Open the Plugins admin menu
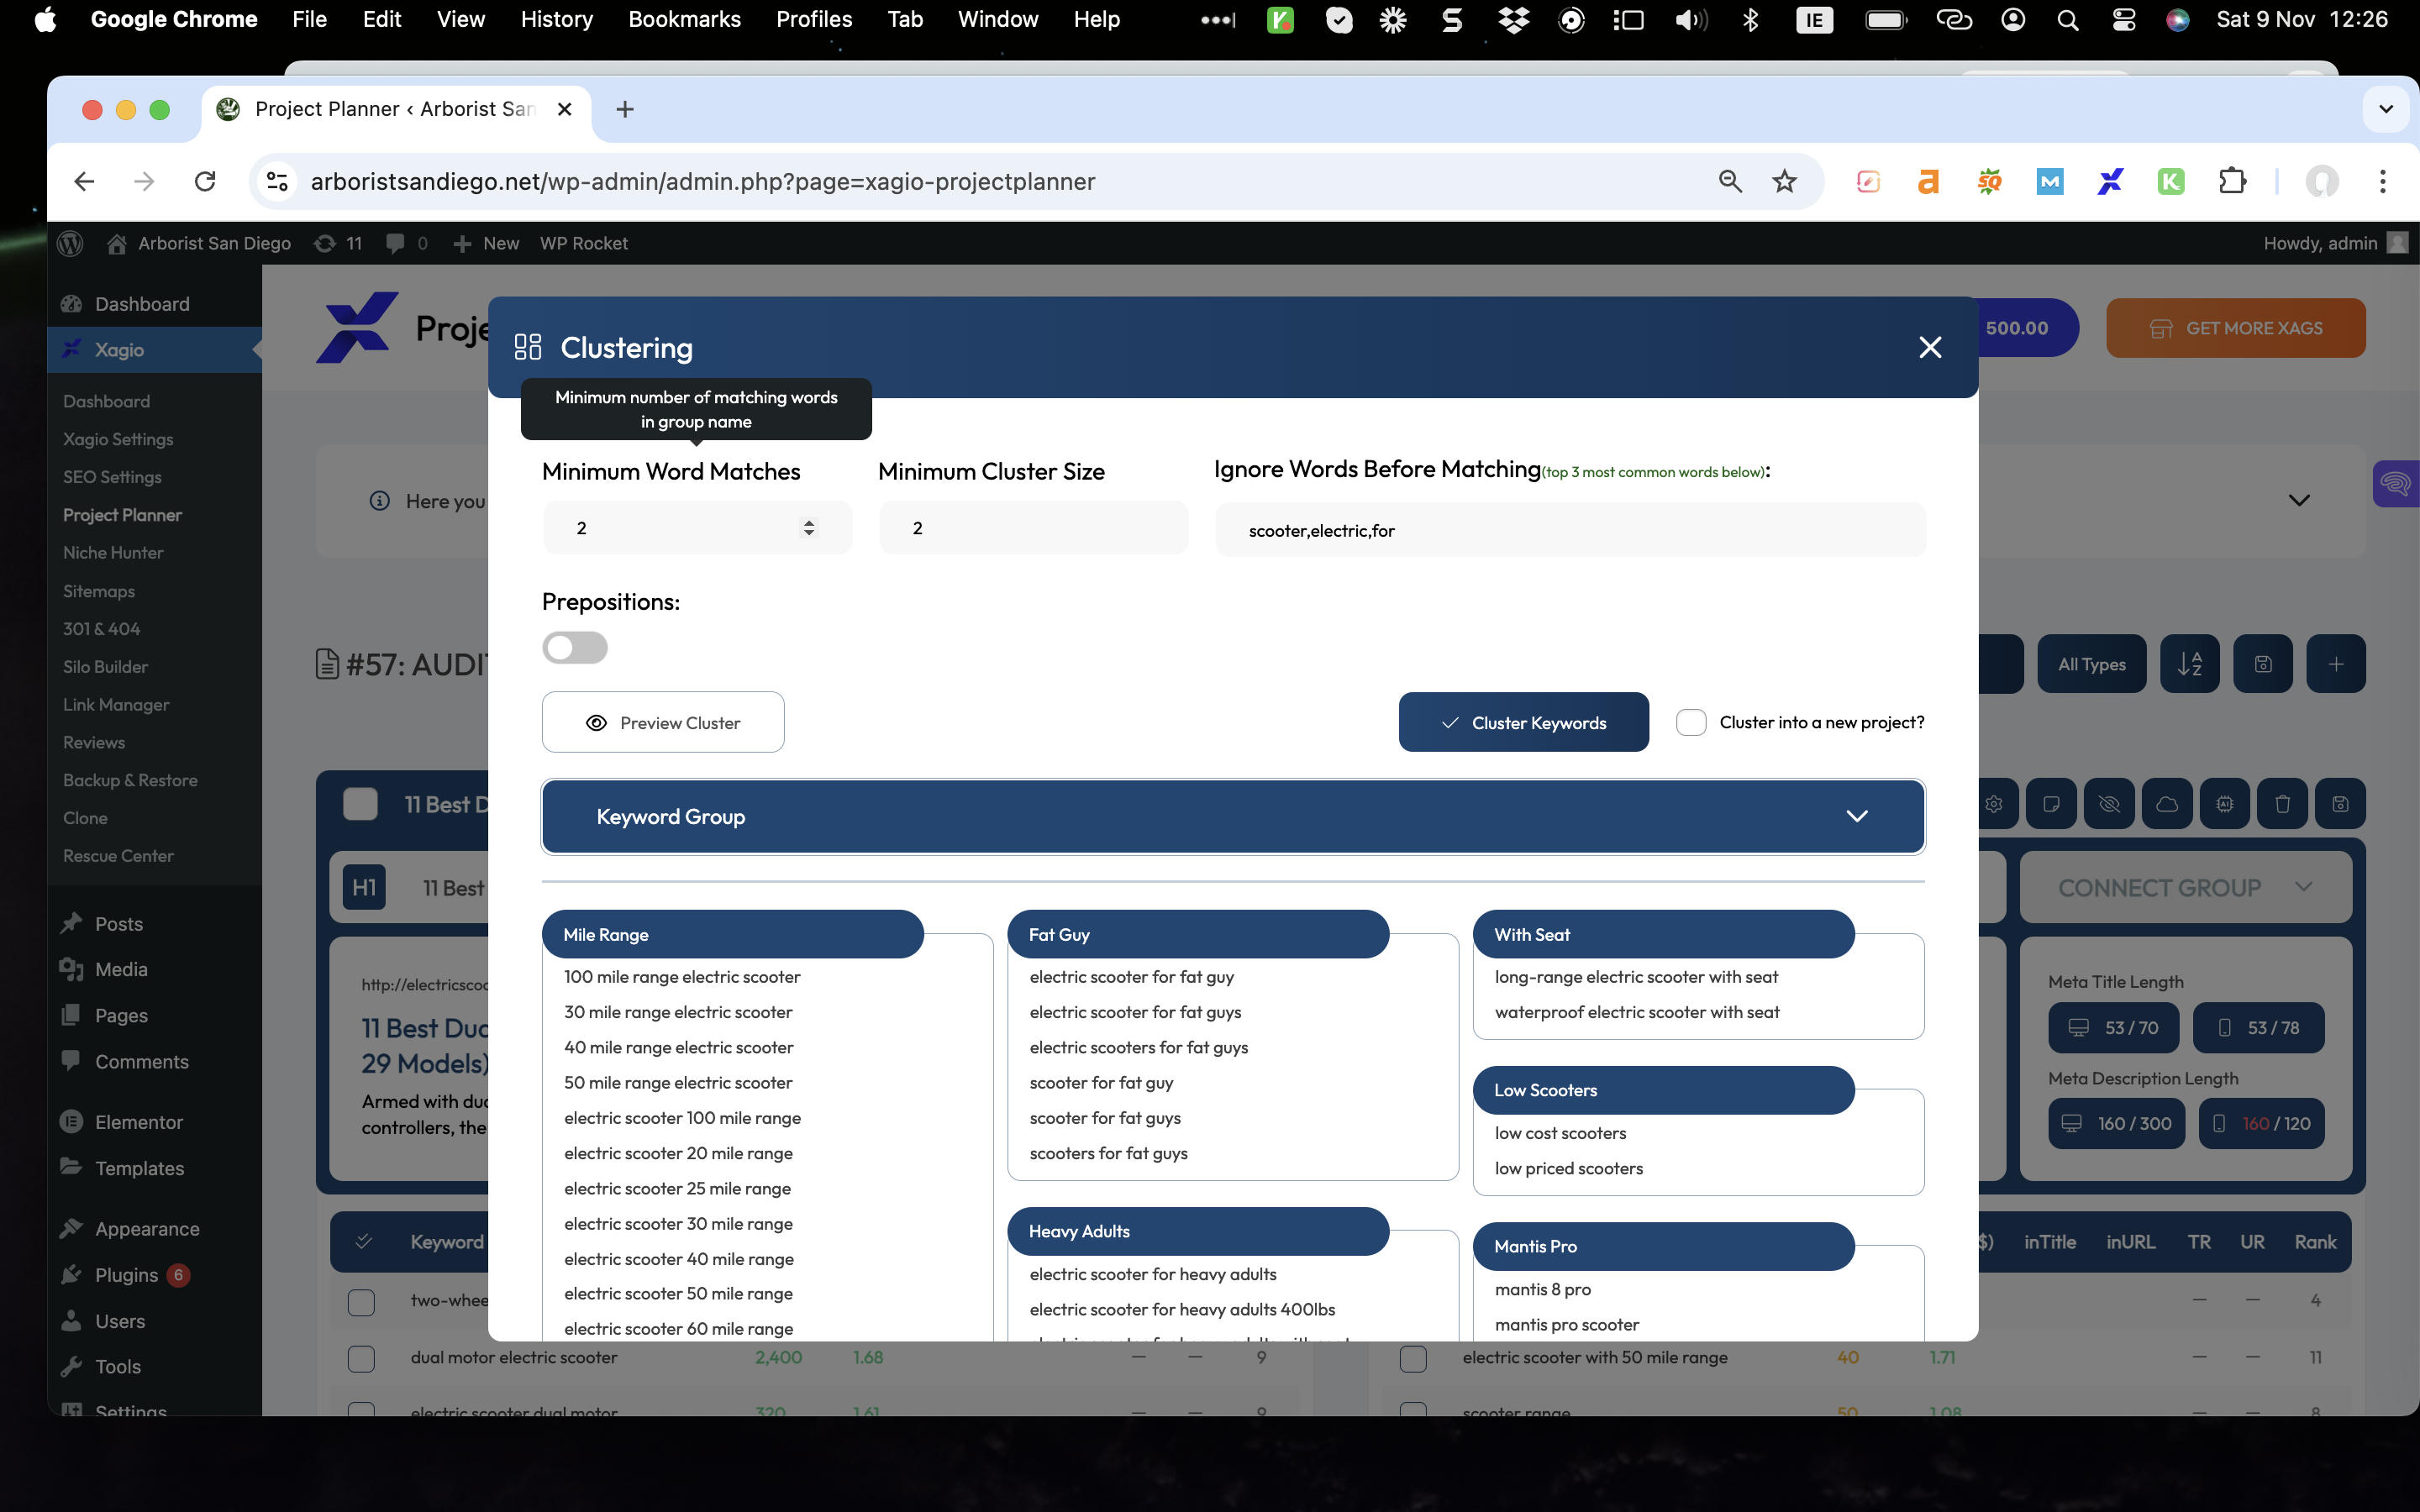This screenshot has width=2420, height=1512. pos(126,1274)
